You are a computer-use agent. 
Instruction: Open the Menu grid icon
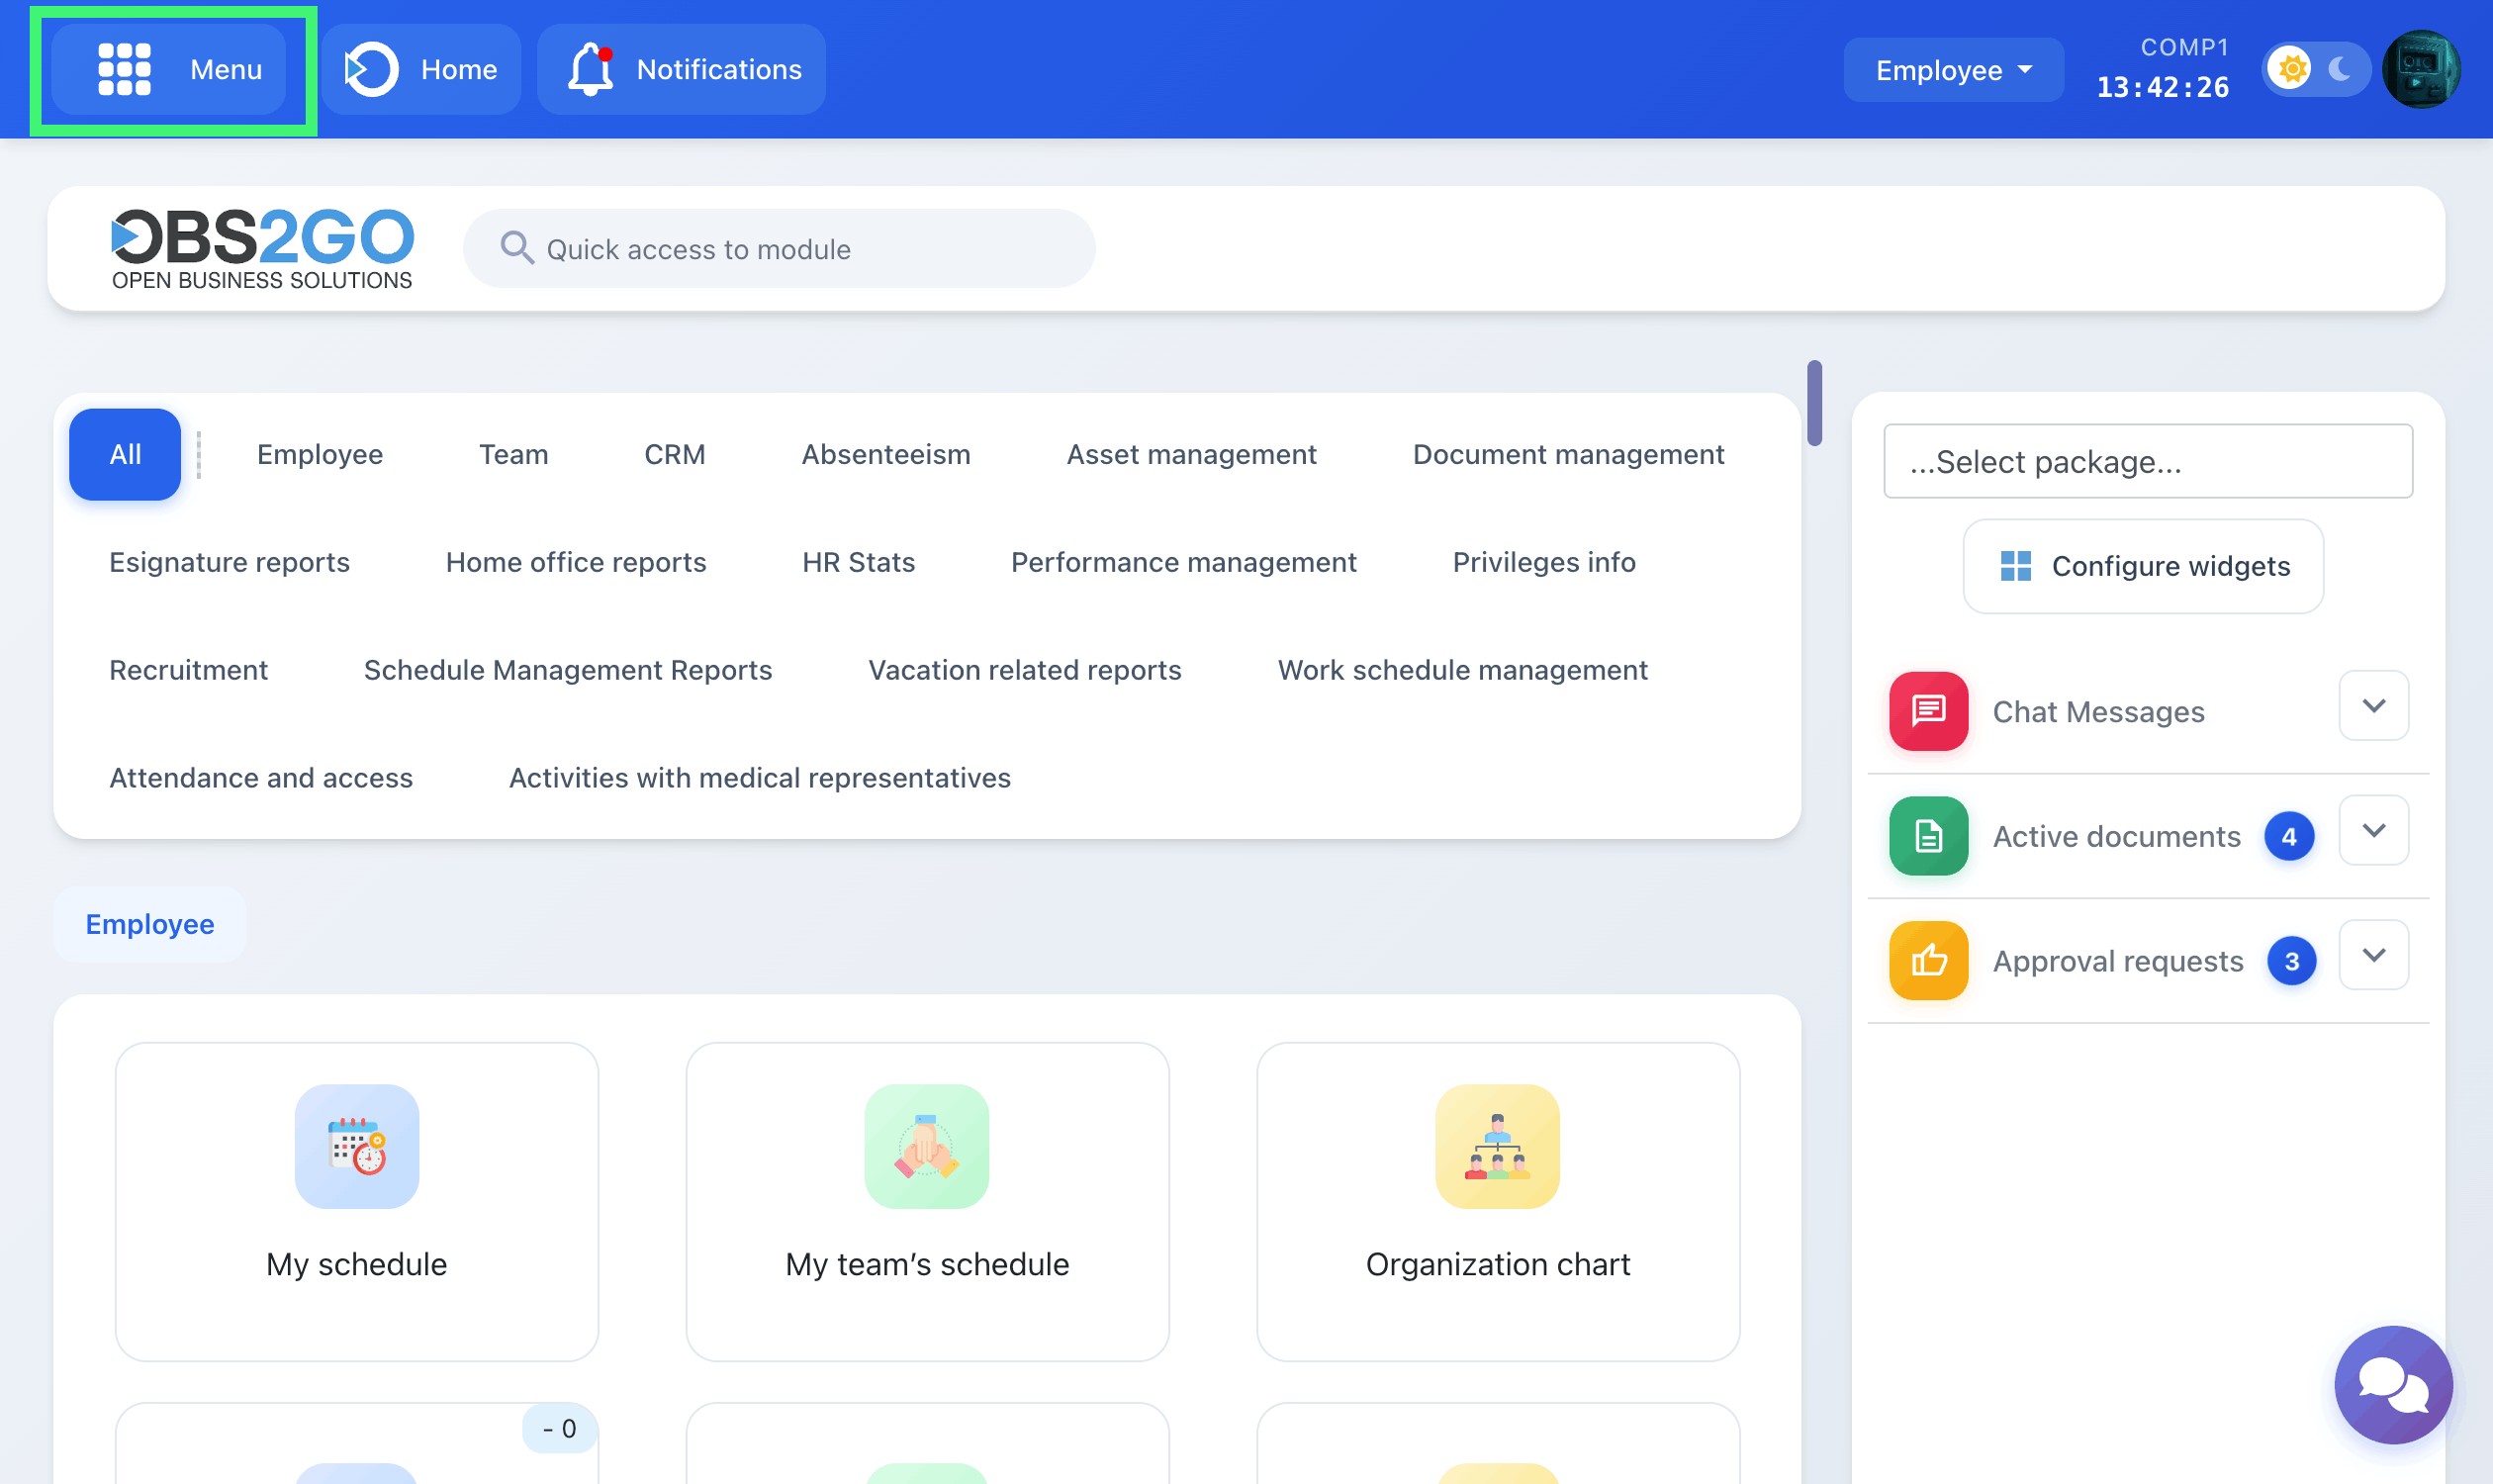tap(127, 68)
